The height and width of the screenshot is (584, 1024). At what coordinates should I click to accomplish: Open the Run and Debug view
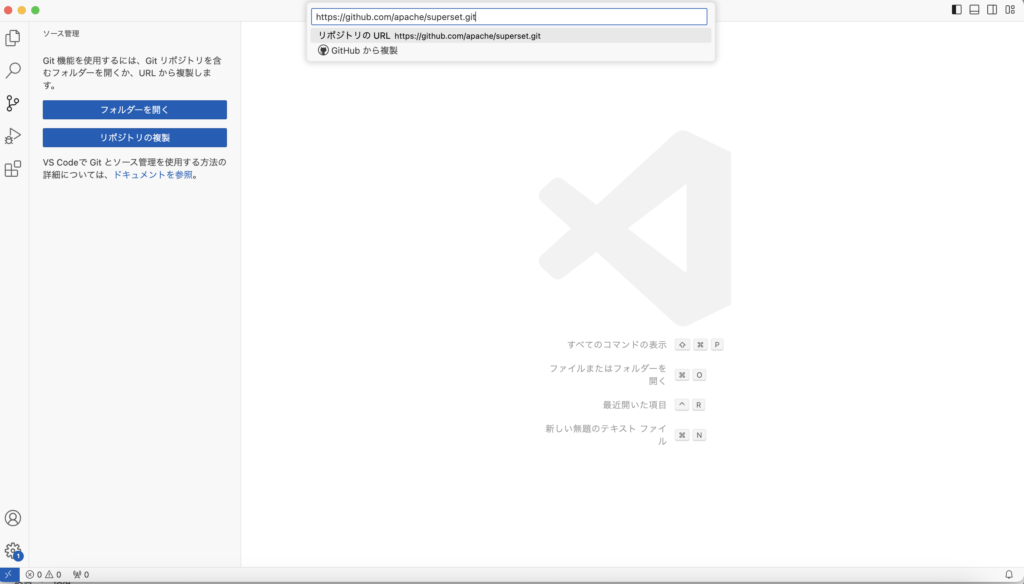(x=13, y=136)
